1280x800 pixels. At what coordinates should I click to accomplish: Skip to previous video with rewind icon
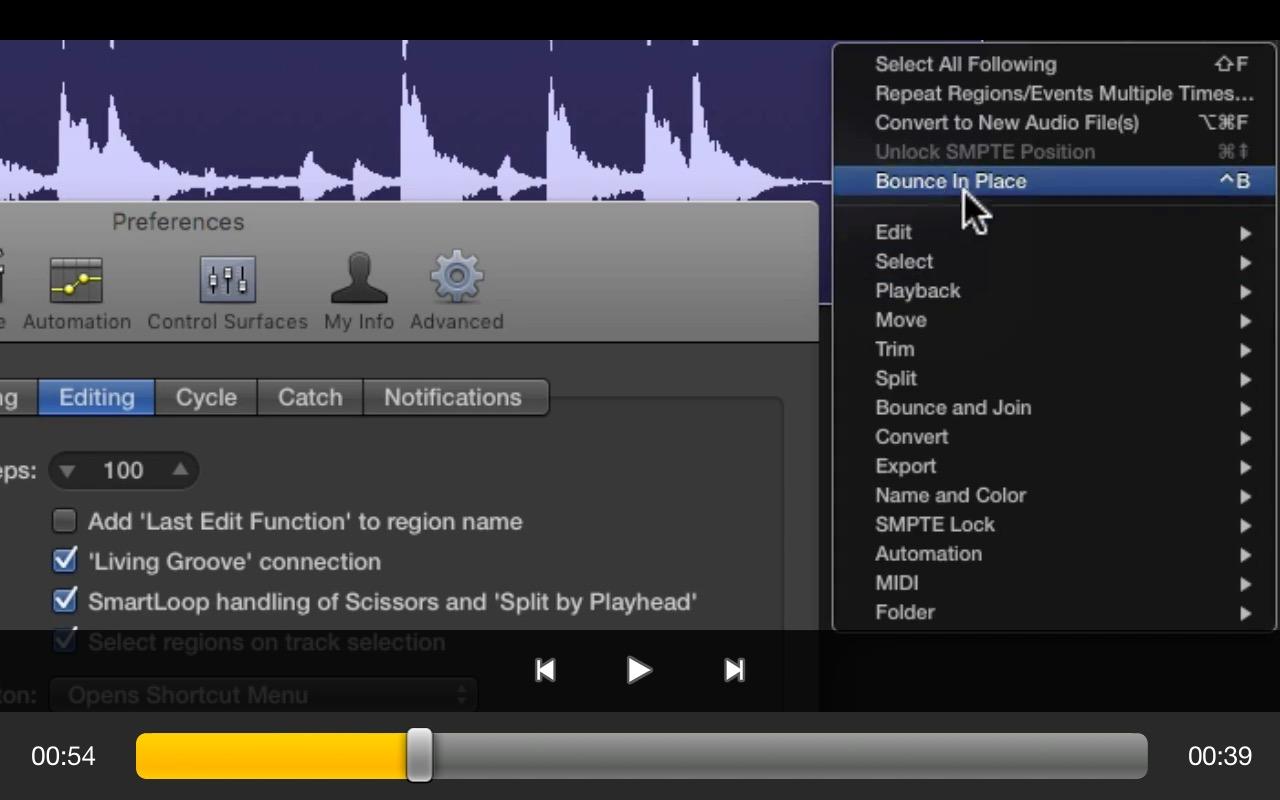[x=545, y=670]
